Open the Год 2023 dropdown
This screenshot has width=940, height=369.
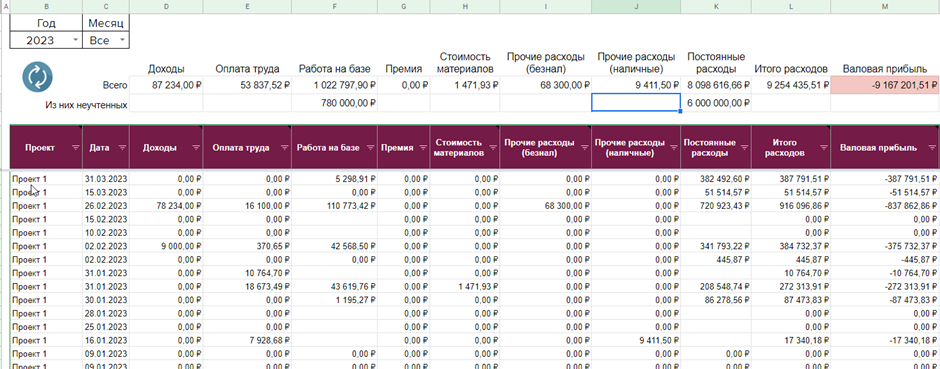tap(75, 40)
